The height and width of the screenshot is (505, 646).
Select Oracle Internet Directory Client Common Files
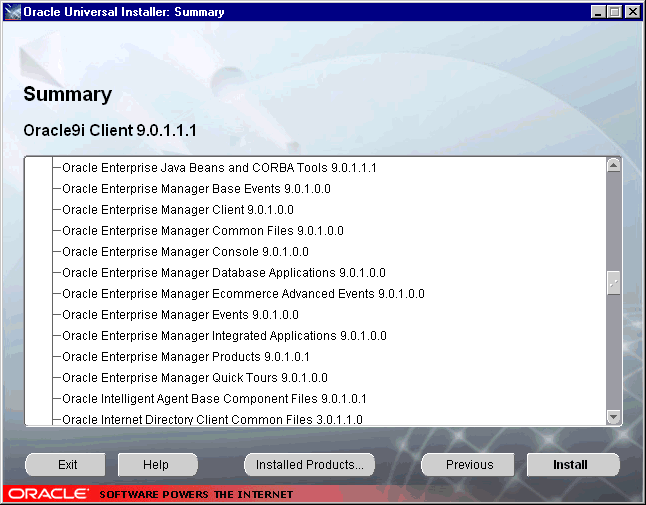click(212, 419)
